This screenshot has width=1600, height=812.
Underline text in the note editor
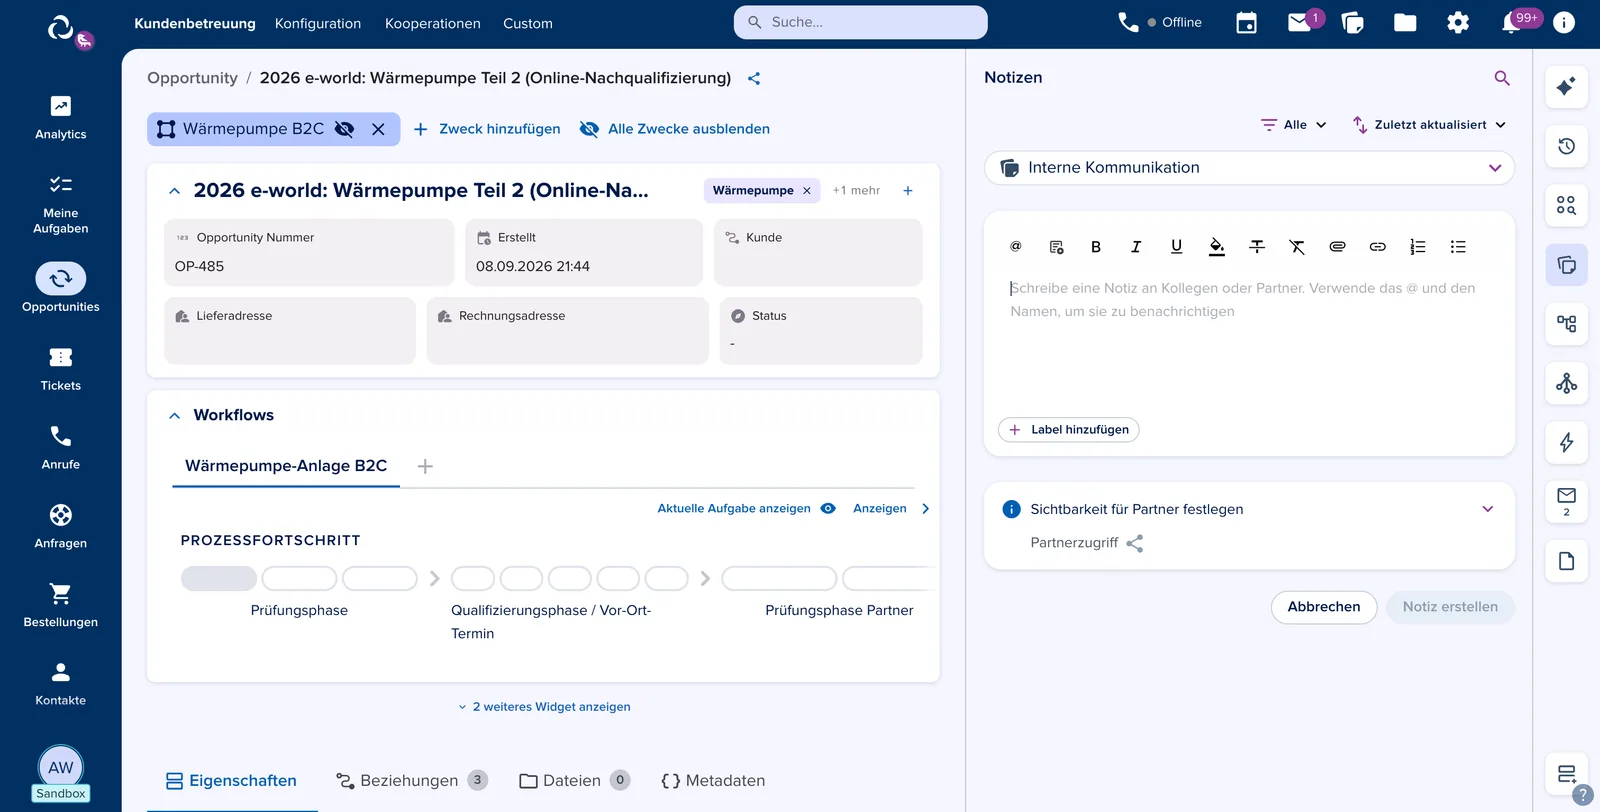pyautogui.click(x=1176, y=247)
